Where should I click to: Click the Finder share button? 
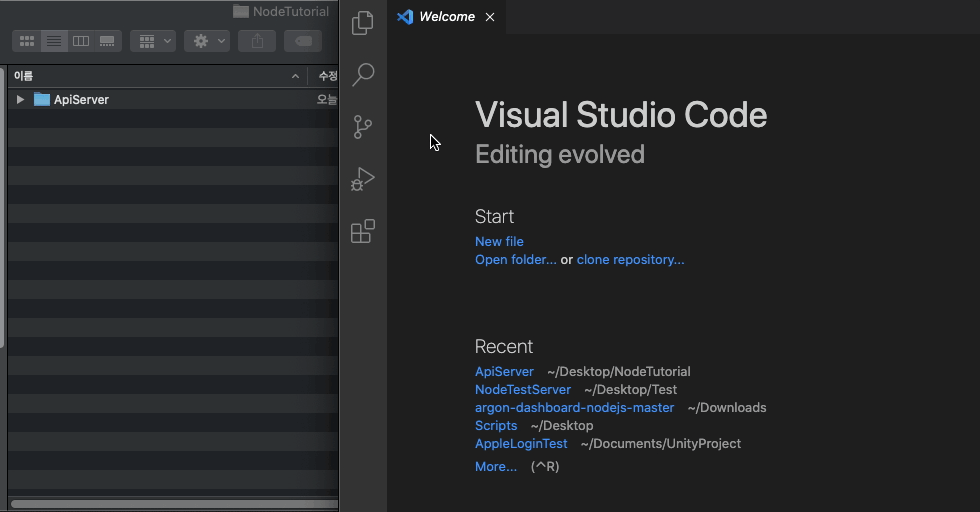pyautogui.click(x=257, y=41)
